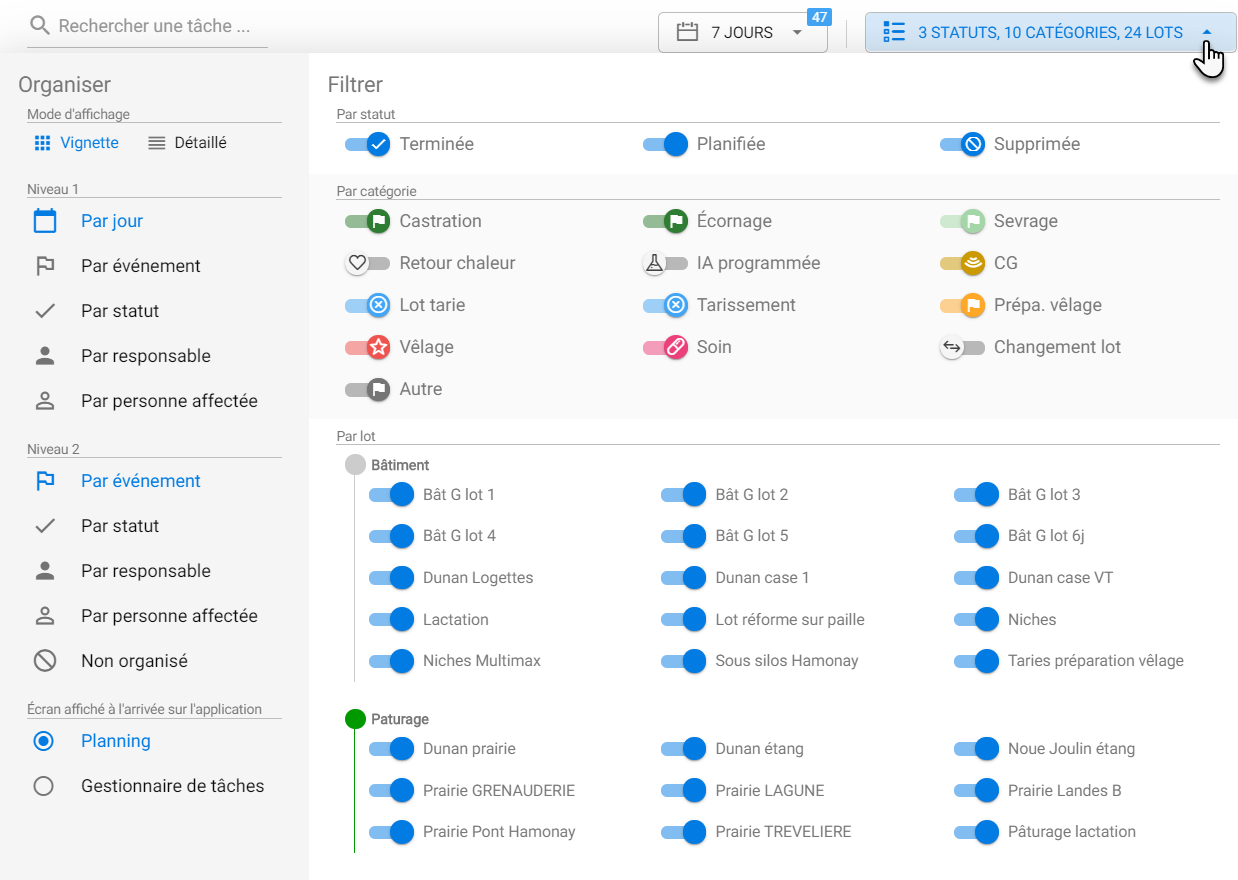Image resolution: width=1238 pixels, height=880 pixels.
Task: Disable the Prairie LAGUNE switch
Action: [684, 790]
